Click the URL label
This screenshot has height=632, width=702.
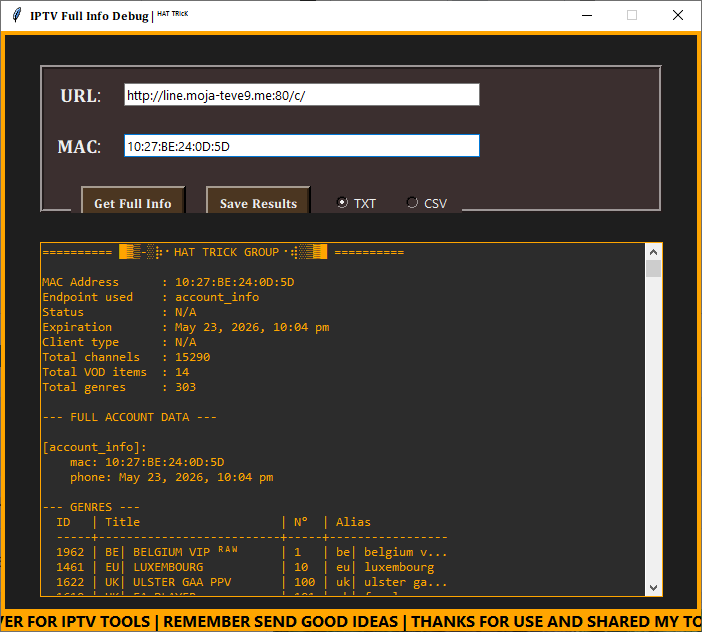point(81,96)
